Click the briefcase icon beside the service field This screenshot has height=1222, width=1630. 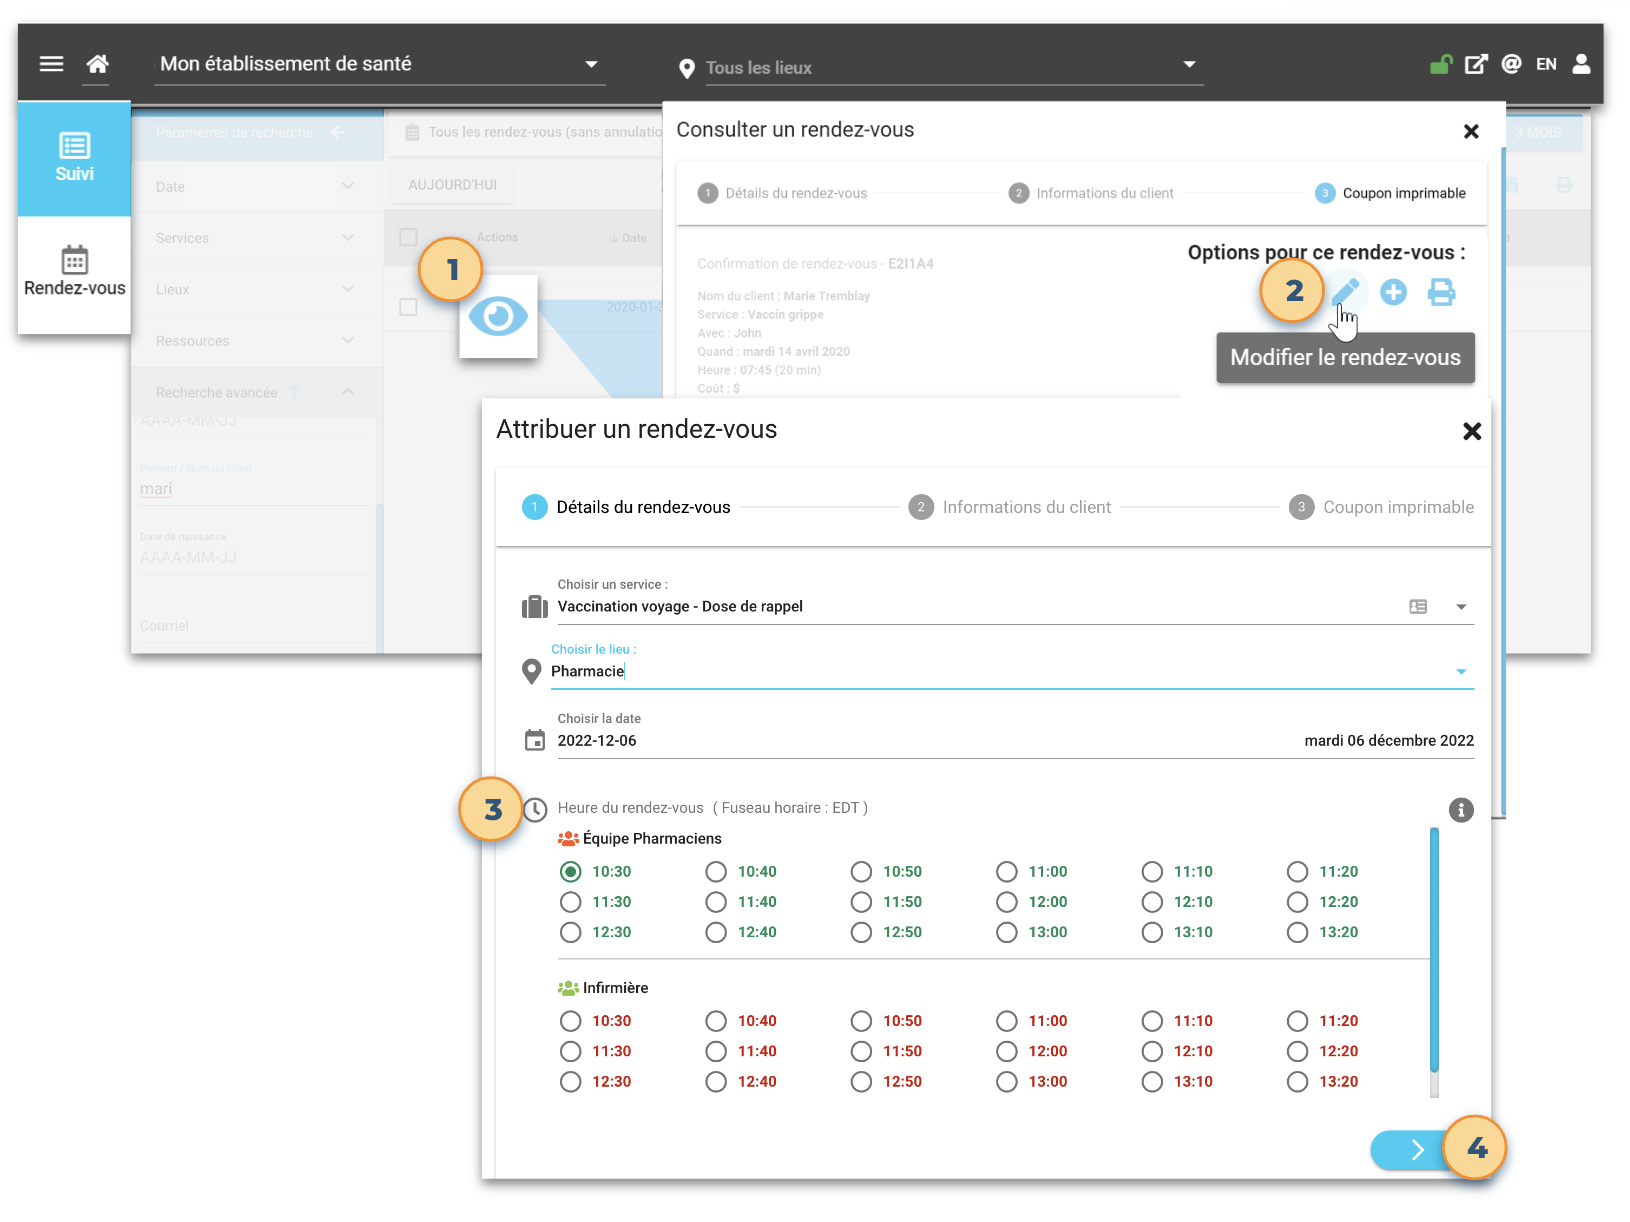(535, 606)
